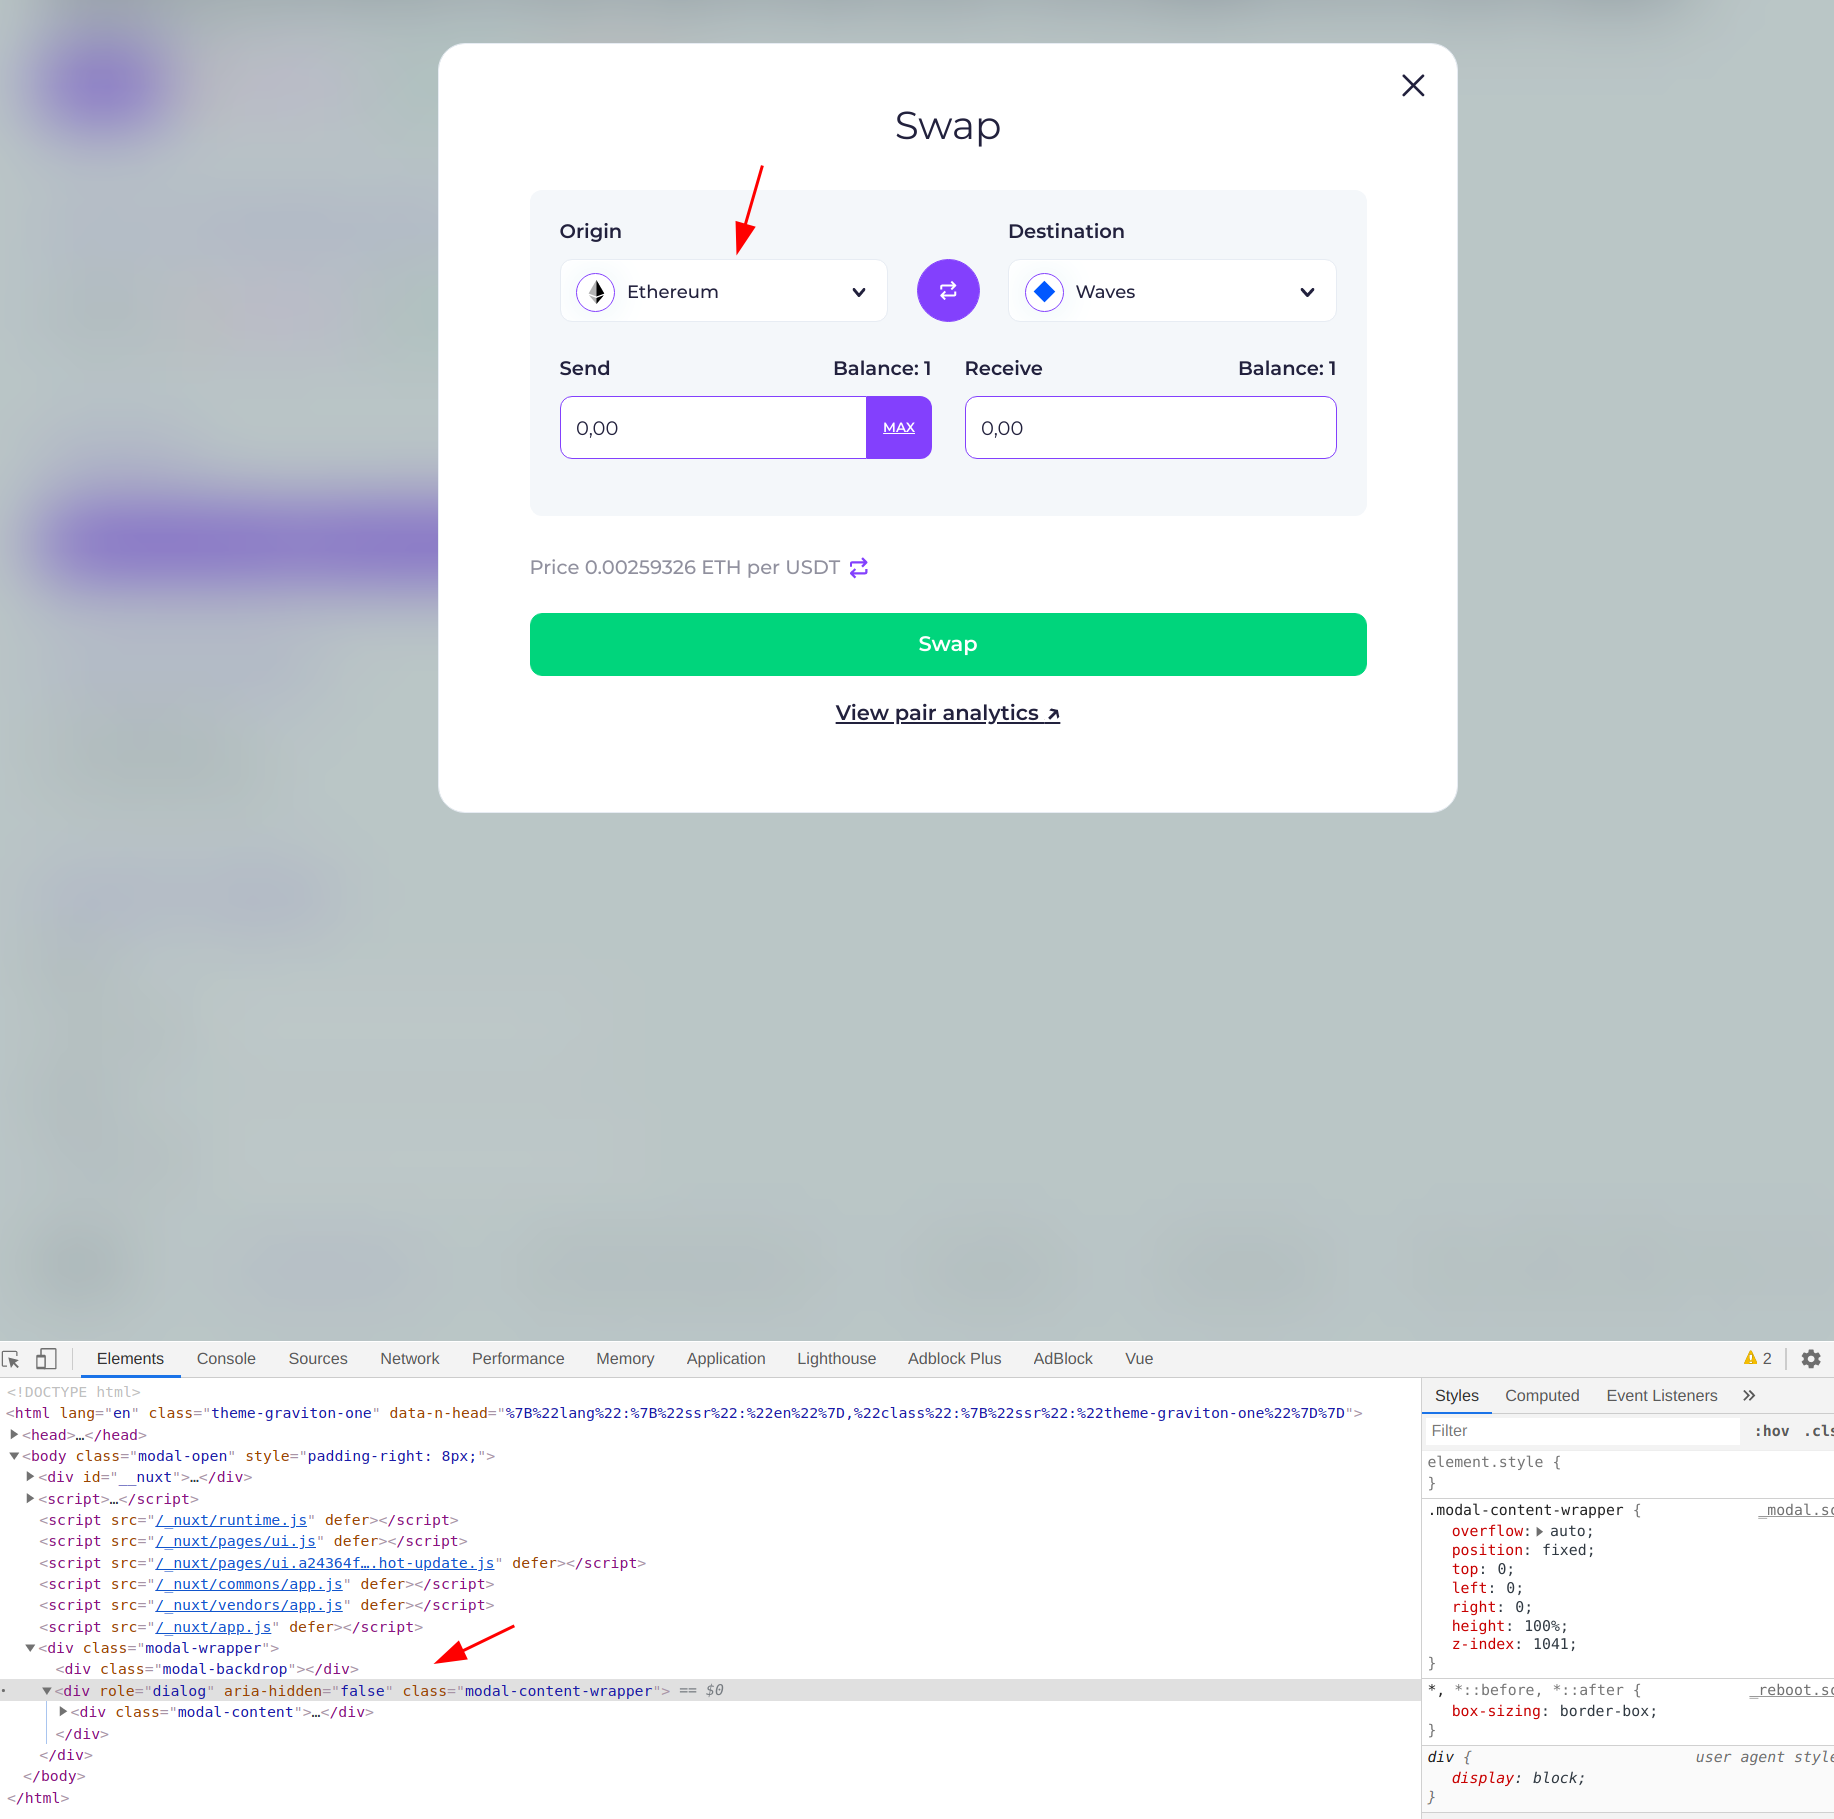Activate the element inspector tool
The image size is (1834, 1819).
pyautogui.click(x=12, y=1359)
